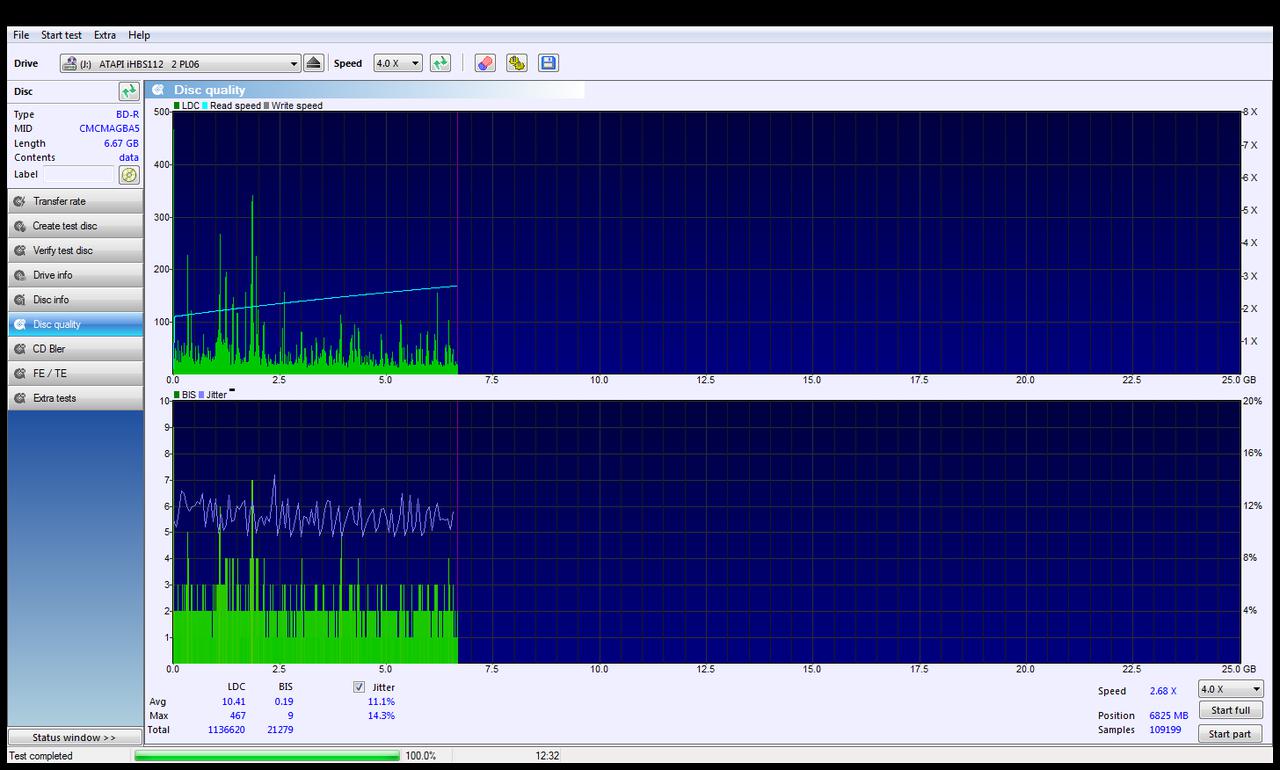Open the toolbar Speed dropdown
The image size is (1280, 770).
point(398,63)
